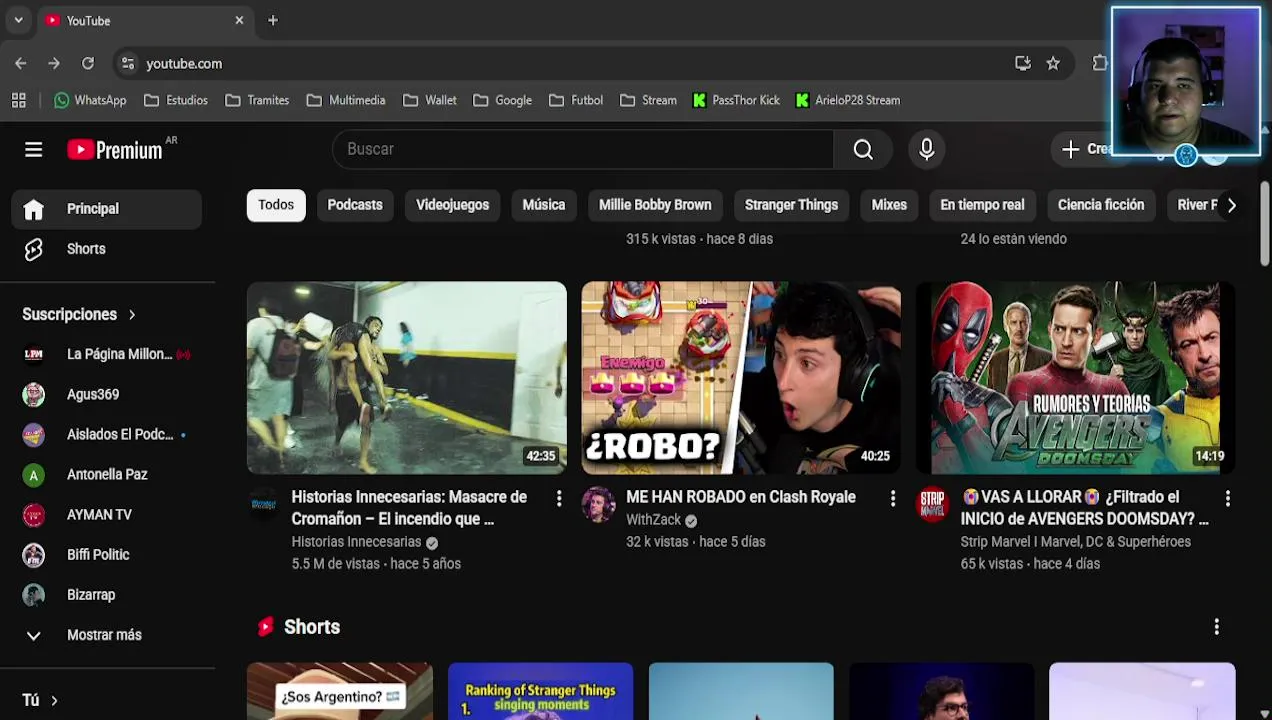Select the Stranger Things chip
The height and width of the screenshot is (720, 1272).
pos(791,205)
